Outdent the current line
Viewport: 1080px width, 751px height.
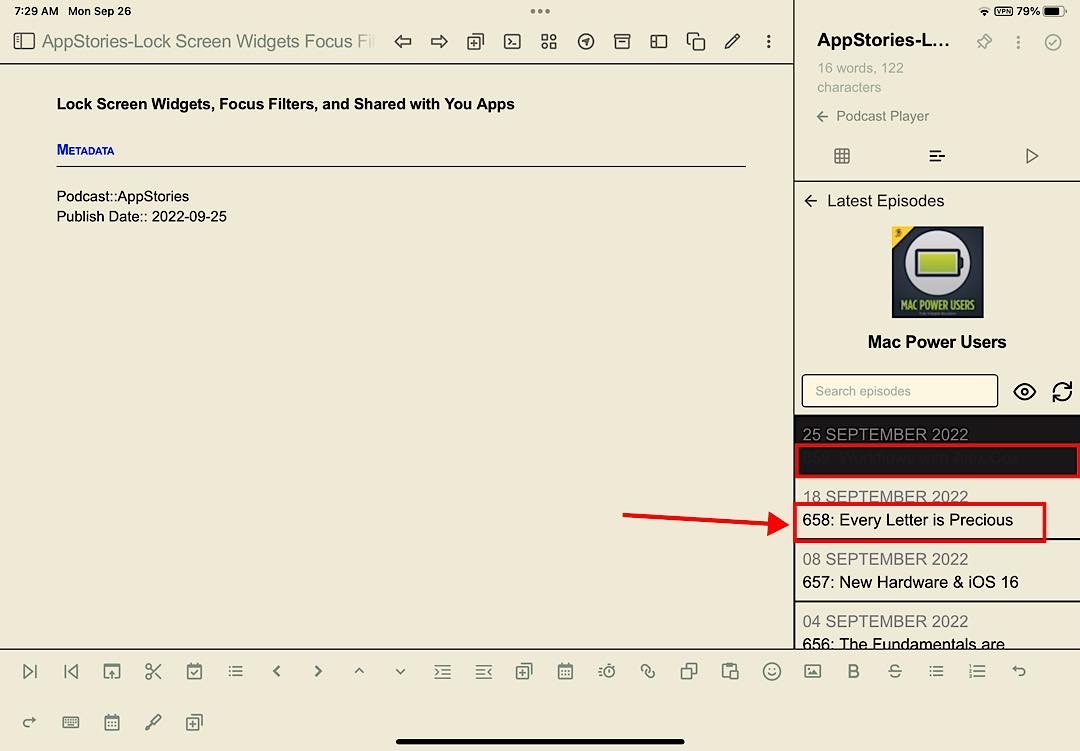[x=484, y=671]
